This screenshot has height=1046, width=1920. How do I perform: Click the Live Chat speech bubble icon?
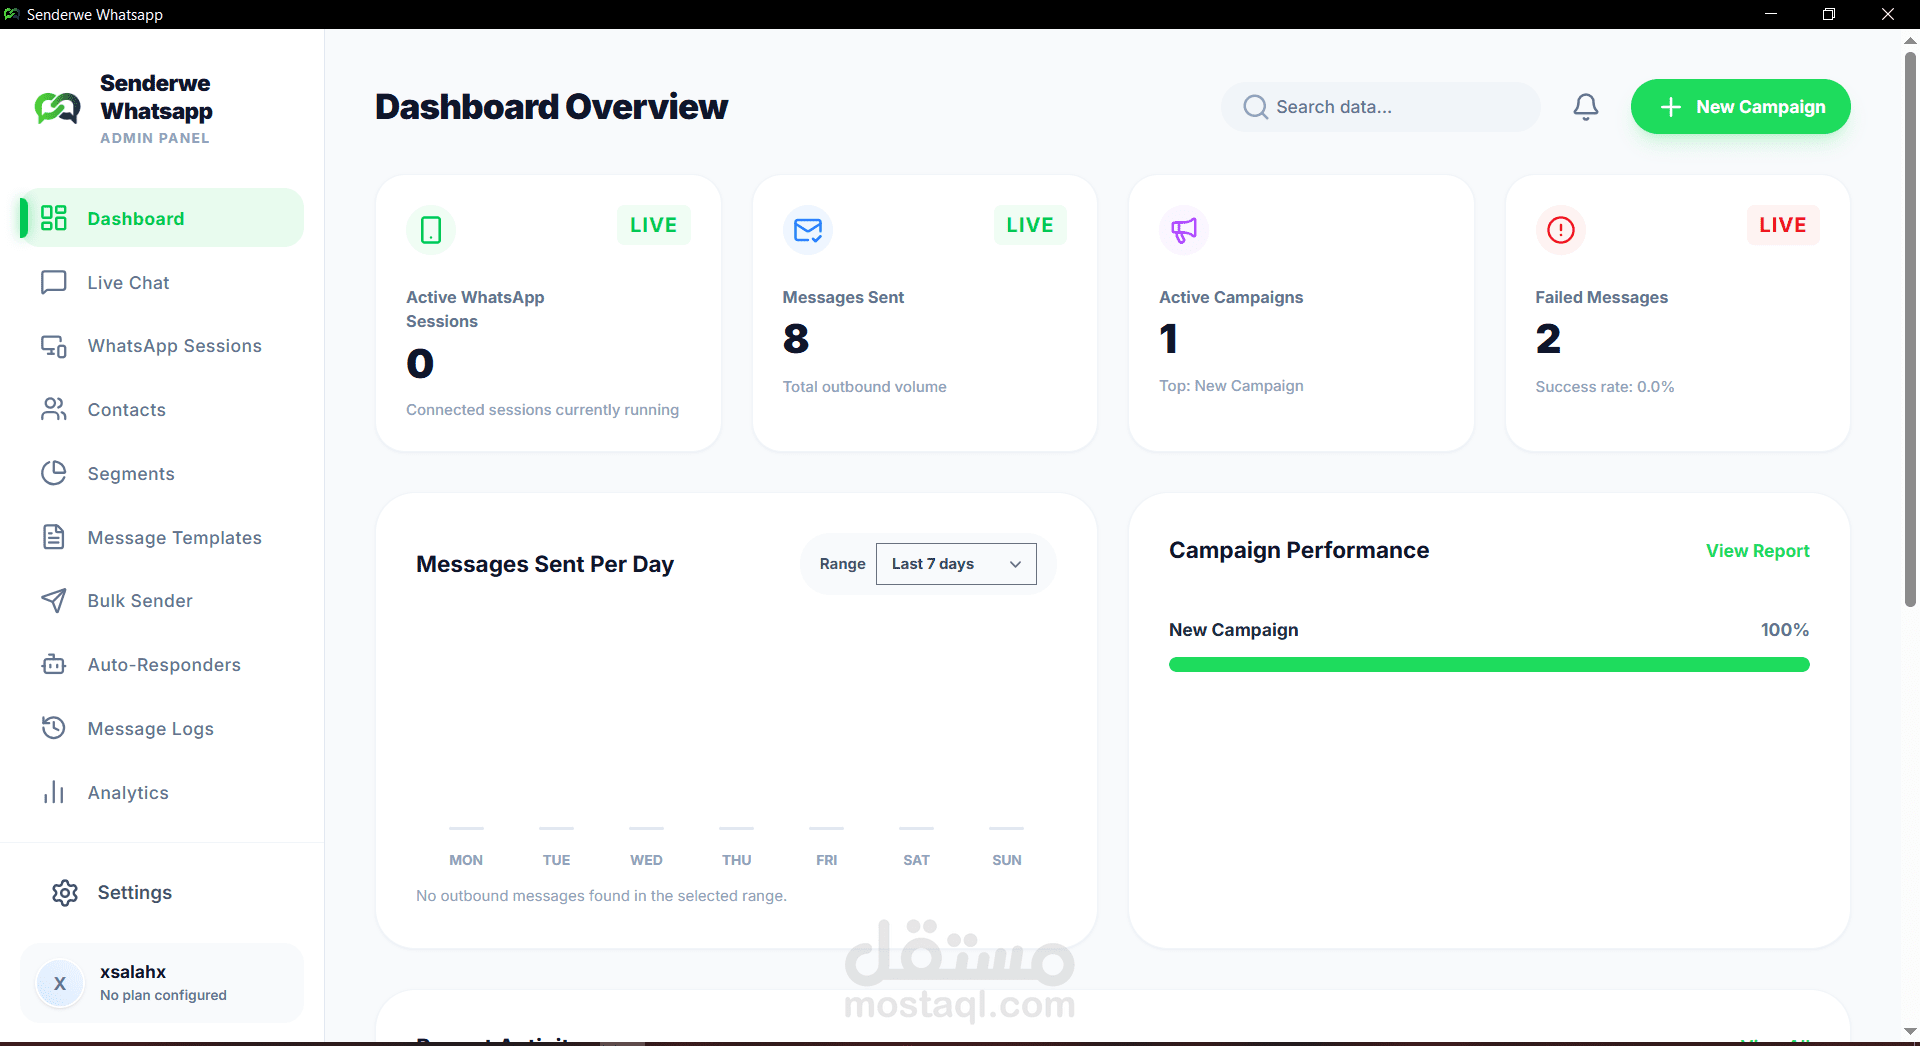53,282
